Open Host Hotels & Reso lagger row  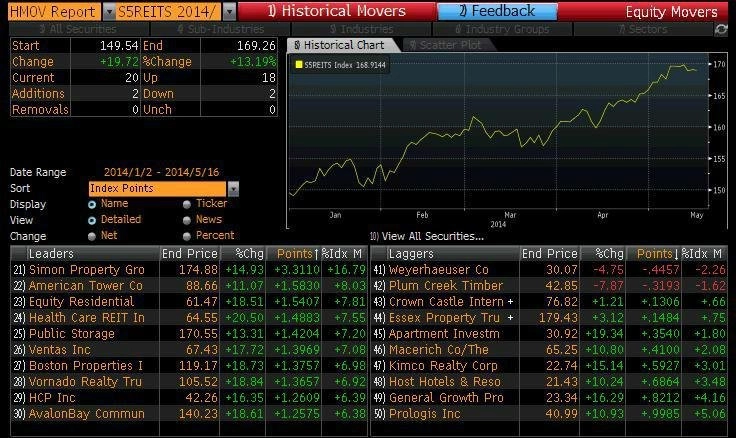(549, 382)
